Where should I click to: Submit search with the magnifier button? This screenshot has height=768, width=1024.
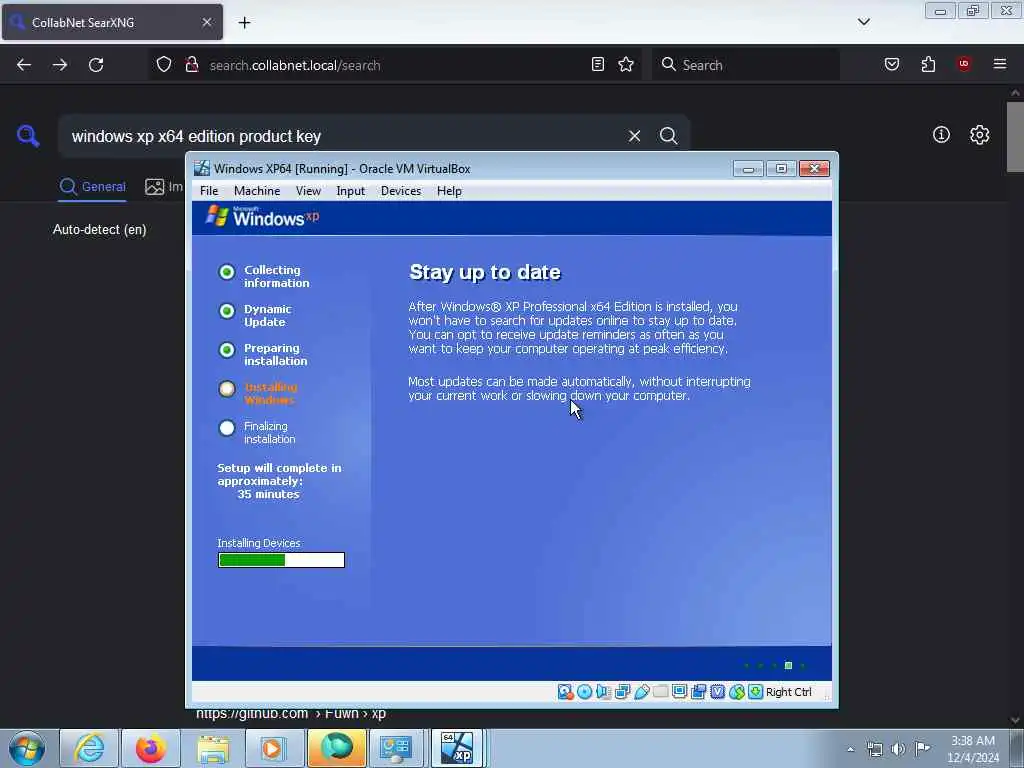[x=668, y=136]
